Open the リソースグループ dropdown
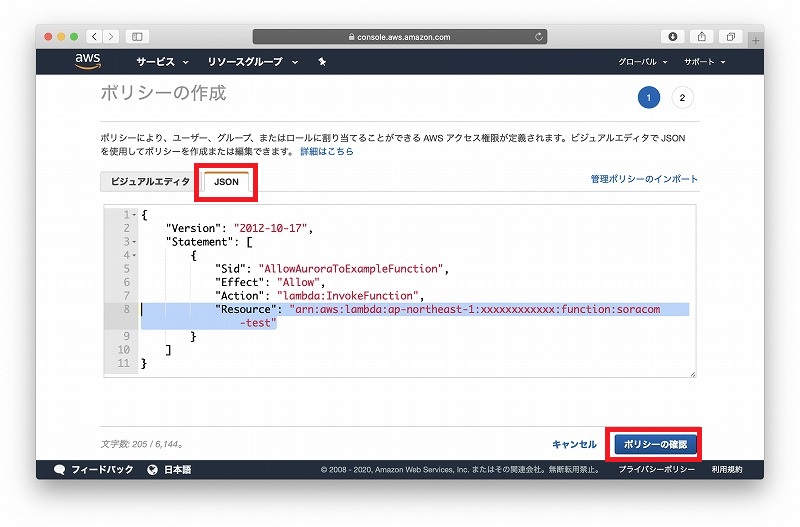 (253, 62)
